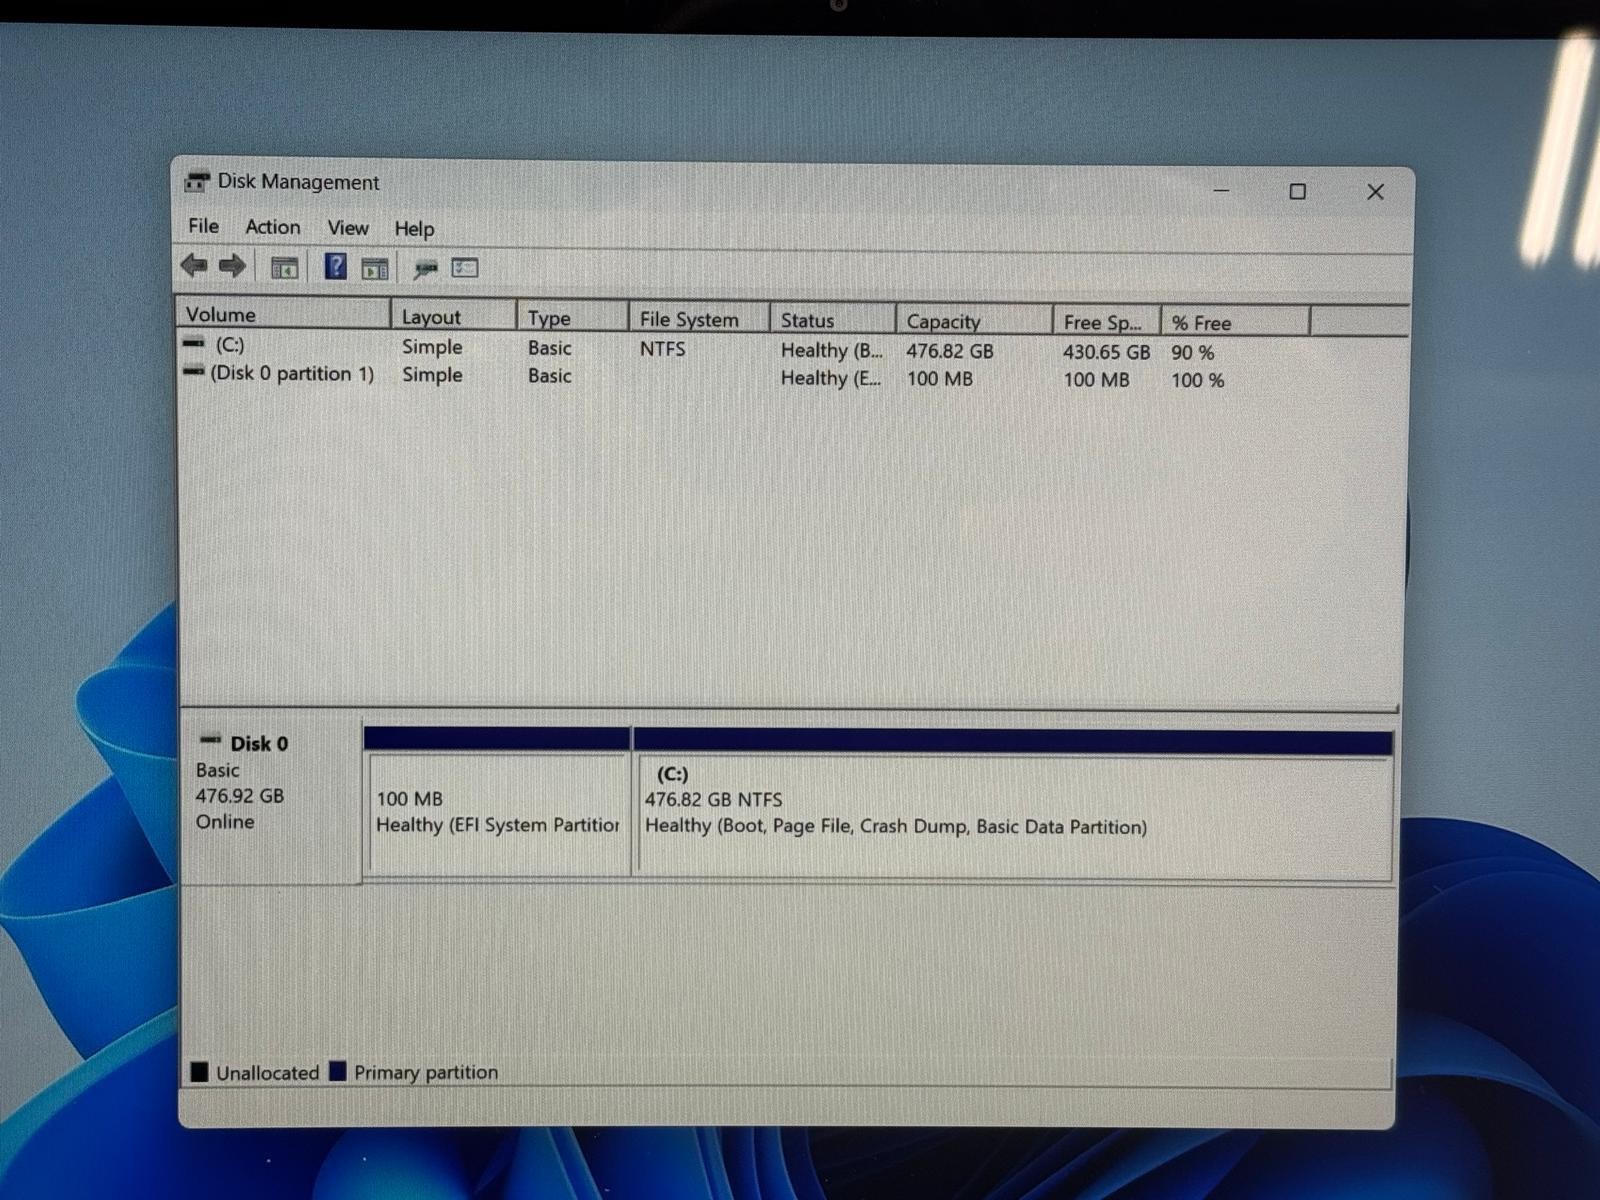Sort by the Layout column header
The height and width of the screenshot is (1200, 1600).
pyautogui.click(x=454, y=316)
